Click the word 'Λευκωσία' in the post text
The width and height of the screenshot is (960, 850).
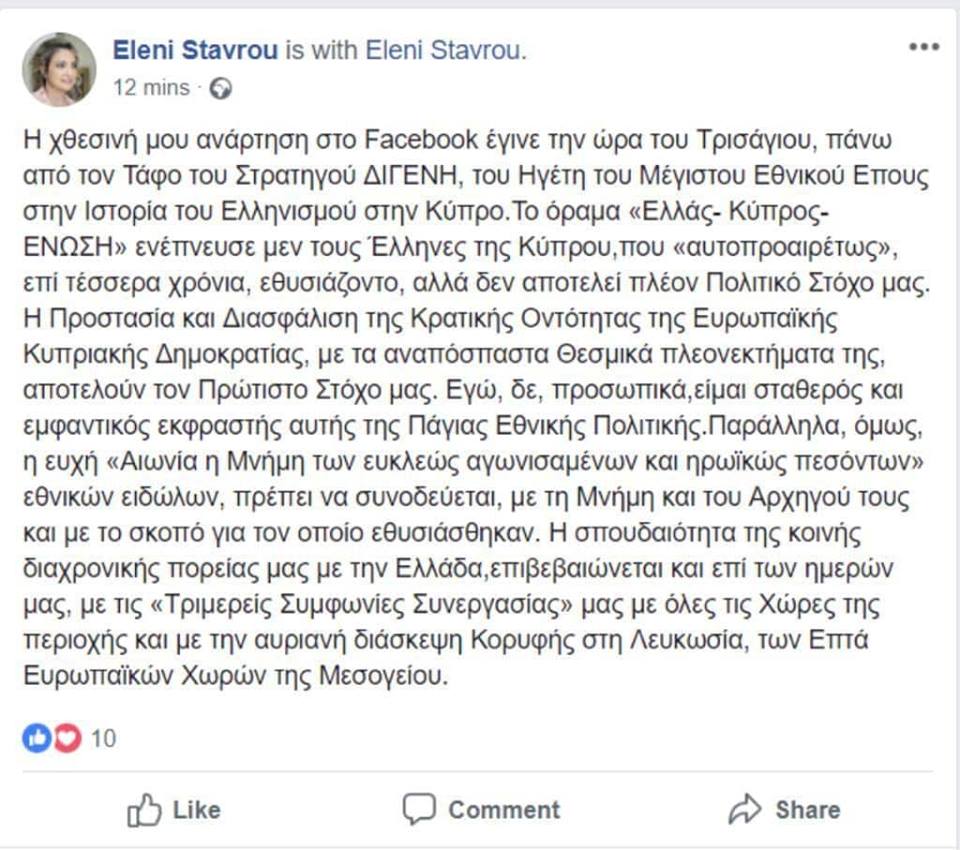686,641
